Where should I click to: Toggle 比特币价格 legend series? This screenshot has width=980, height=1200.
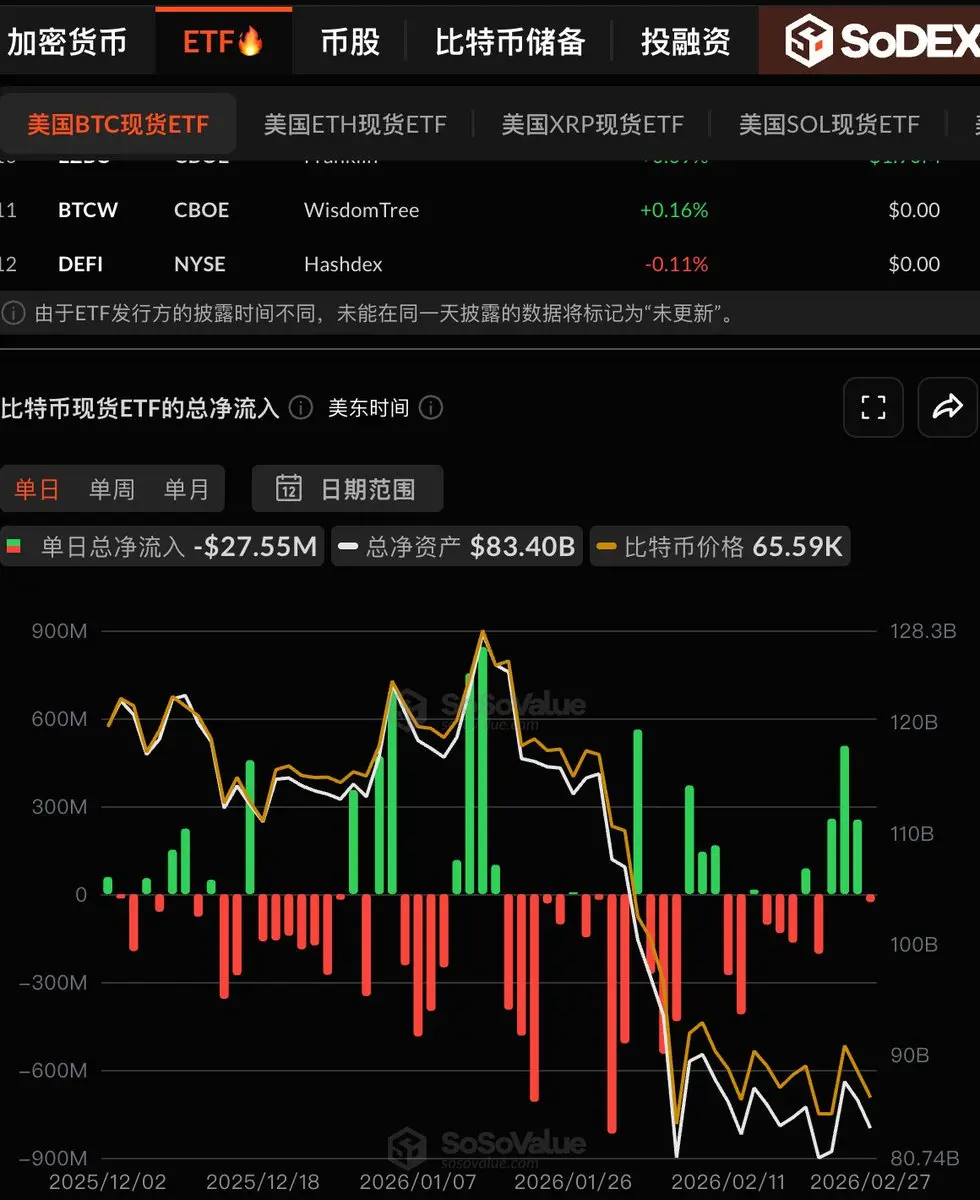(720, 546)
